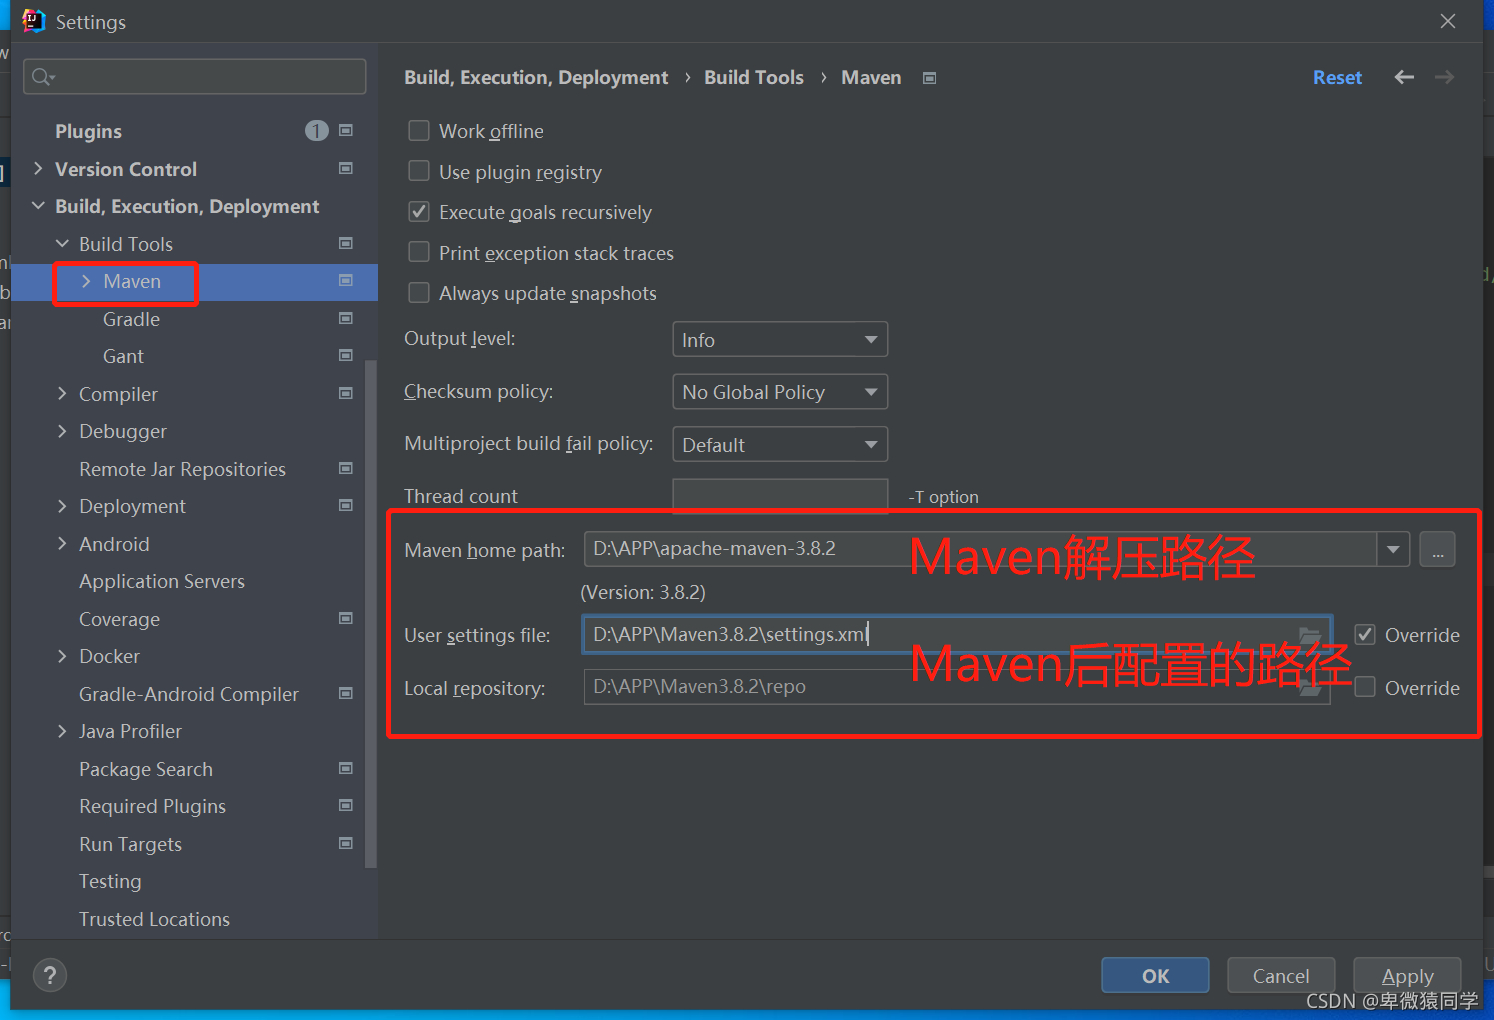This screenshot has height=1020, width=1494.
Task: Open the Testing settings page
Action: (x=110, y=881)
